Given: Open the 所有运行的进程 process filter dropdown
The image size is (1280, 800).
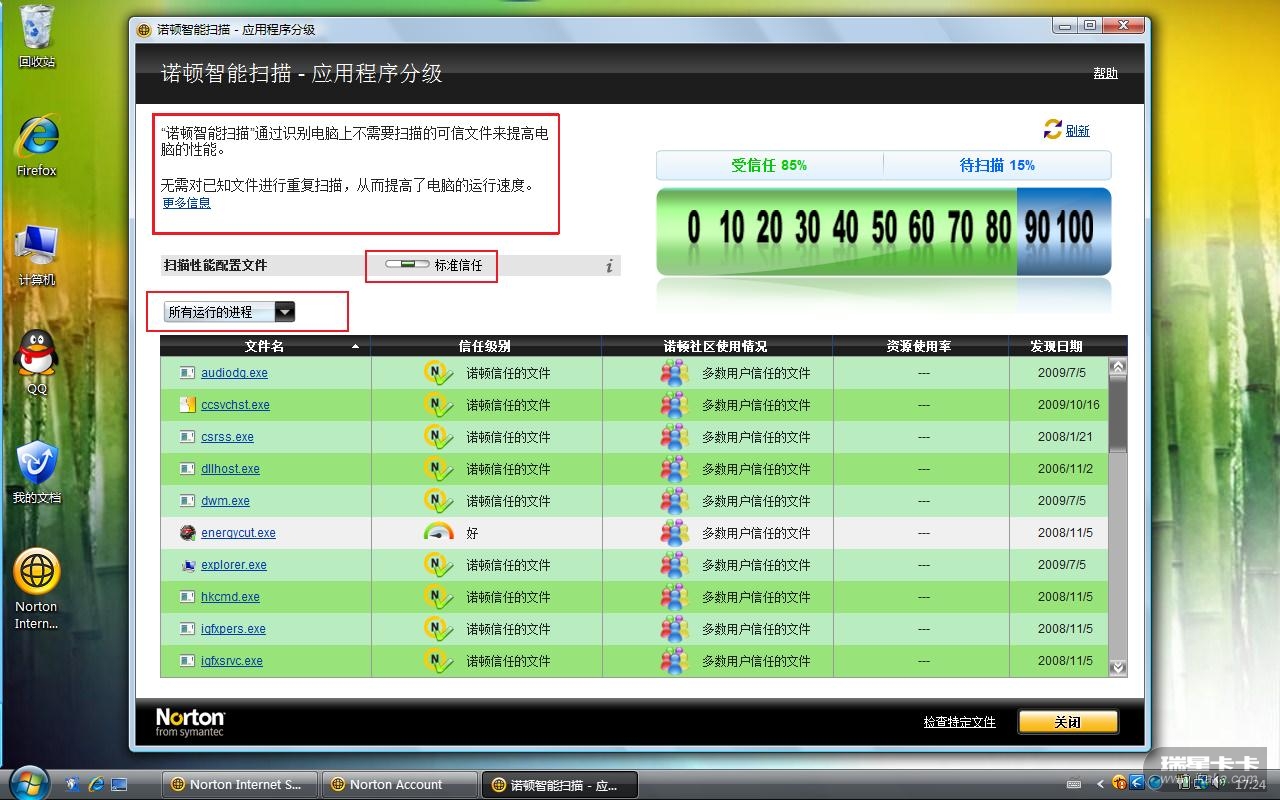Looking at the screenshot, I should click(229, 312).
